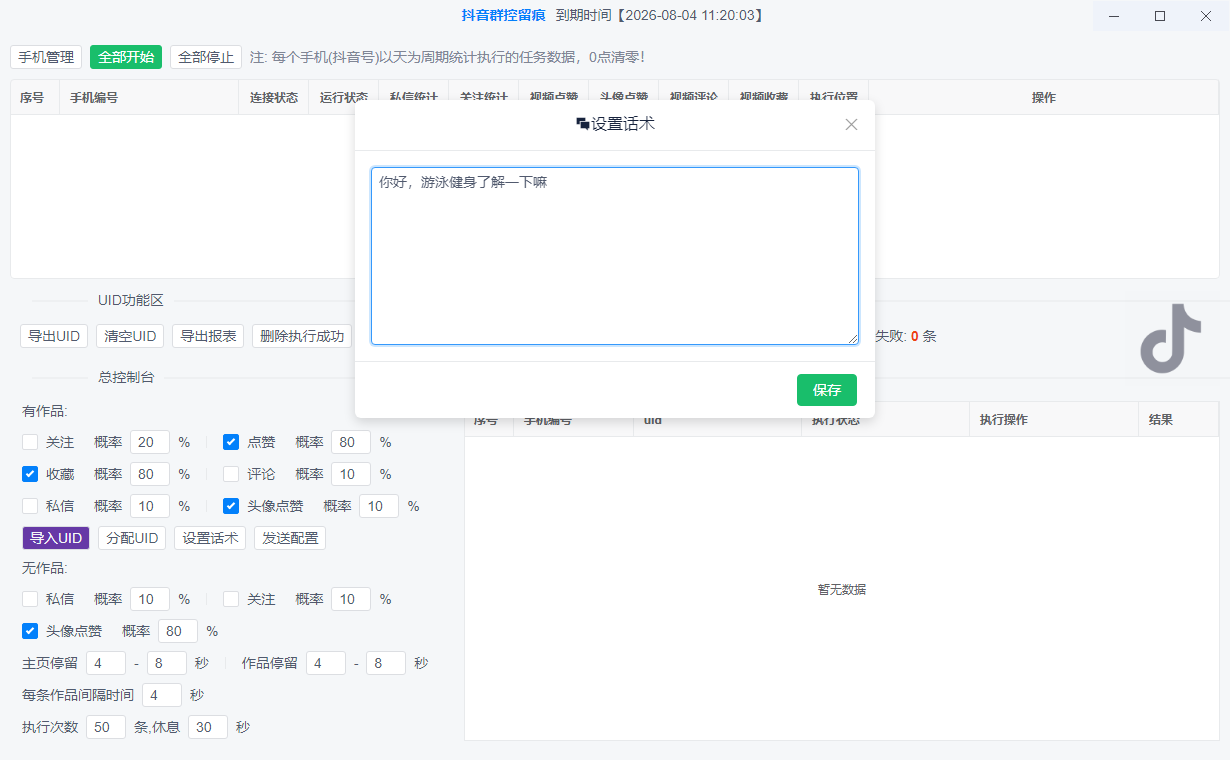The image size is (1230, 760).
Task: Click the 连接状态 column header
Action: point(274,98)
